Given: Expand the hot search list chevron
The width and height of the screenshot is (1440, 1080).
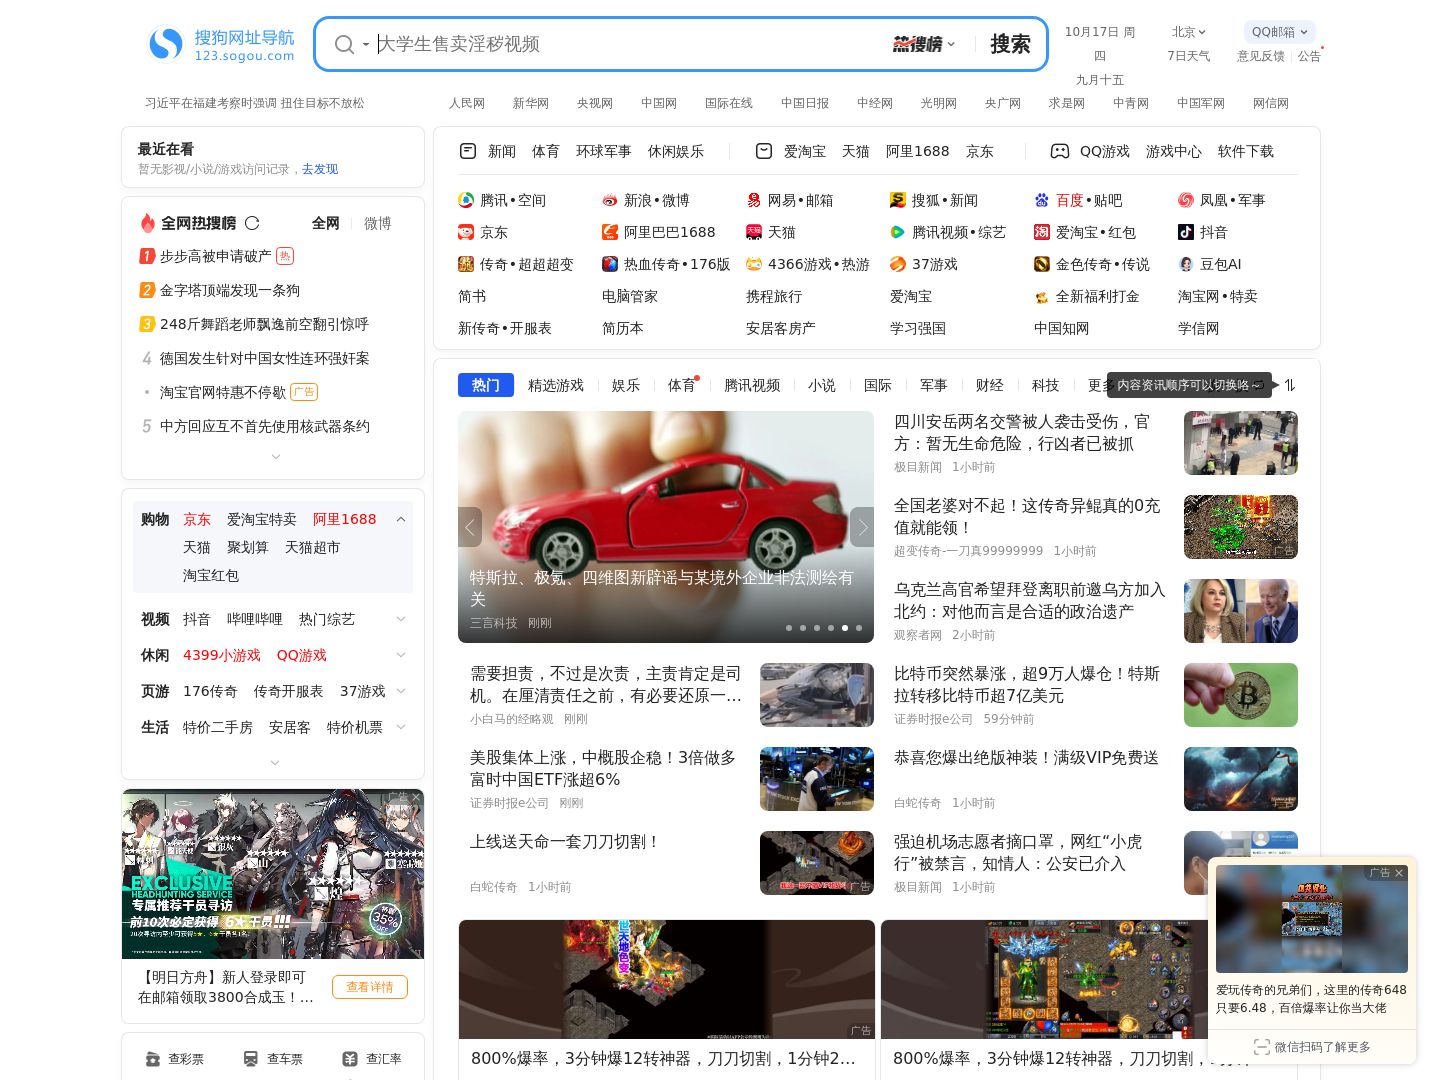Looking at the screenshot, I should 276,457.
